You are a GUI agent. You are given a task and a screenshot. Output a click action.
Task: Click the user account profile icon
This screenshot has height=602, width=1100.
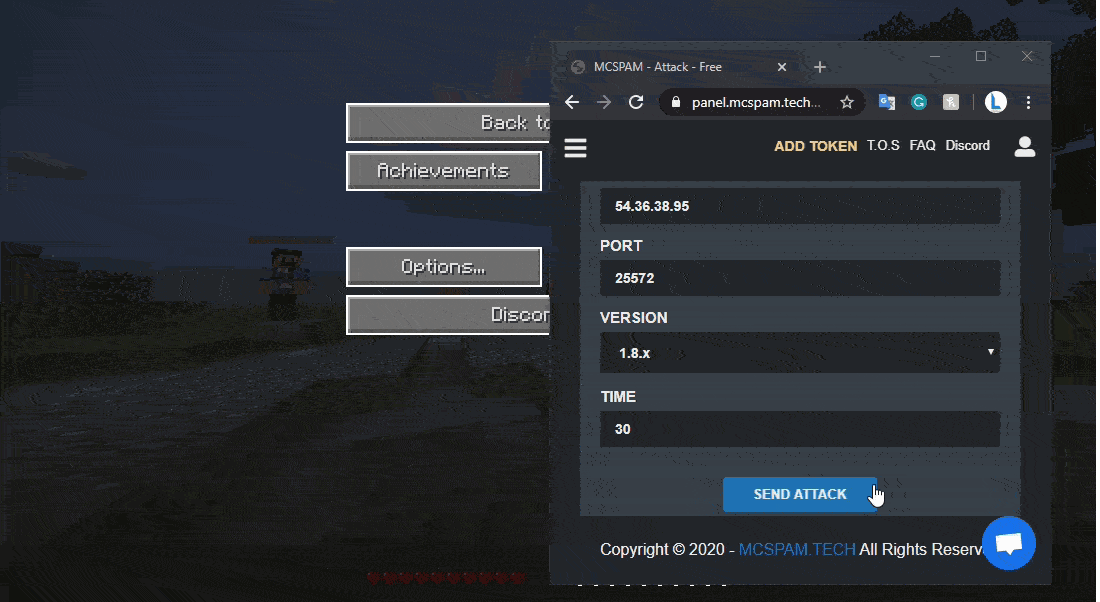(1024, 147)
